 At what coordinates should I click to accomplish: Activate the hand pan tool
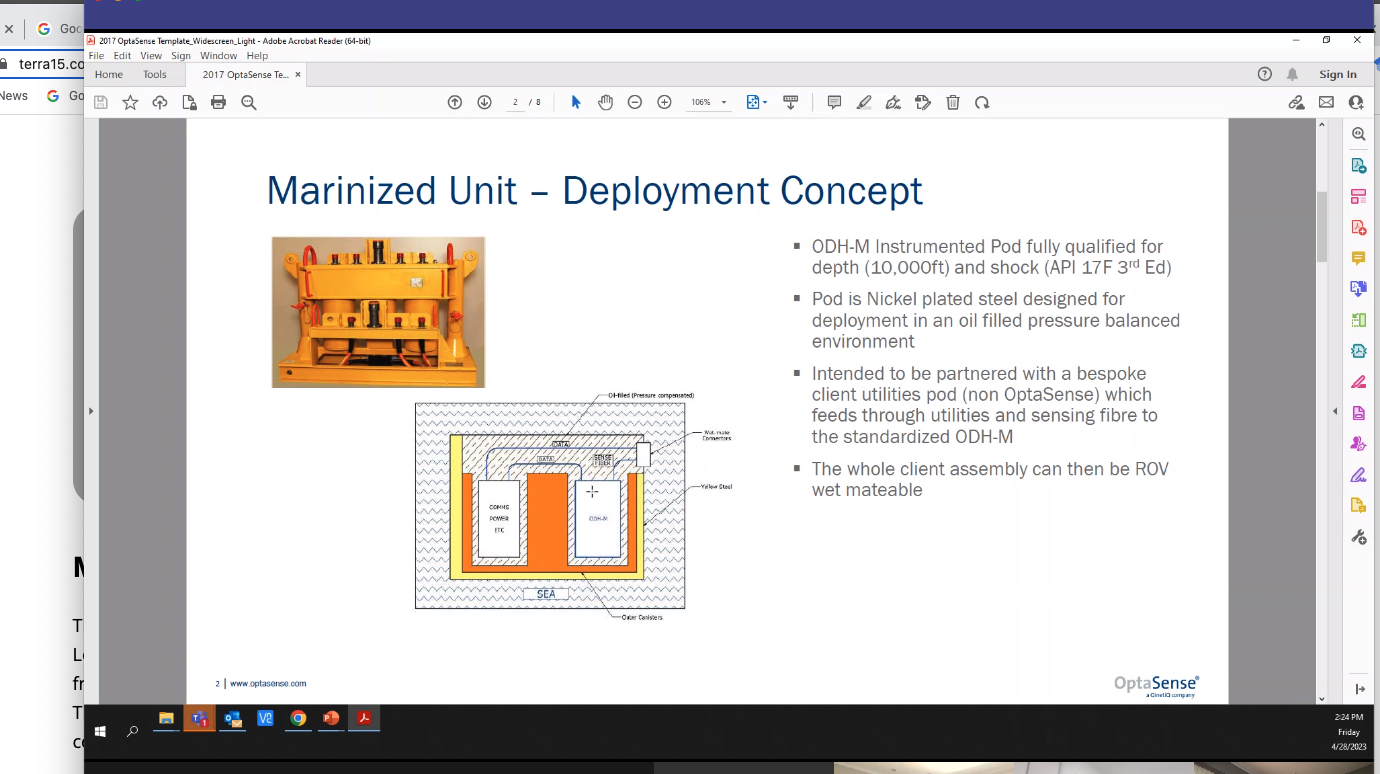coord(605,102)
